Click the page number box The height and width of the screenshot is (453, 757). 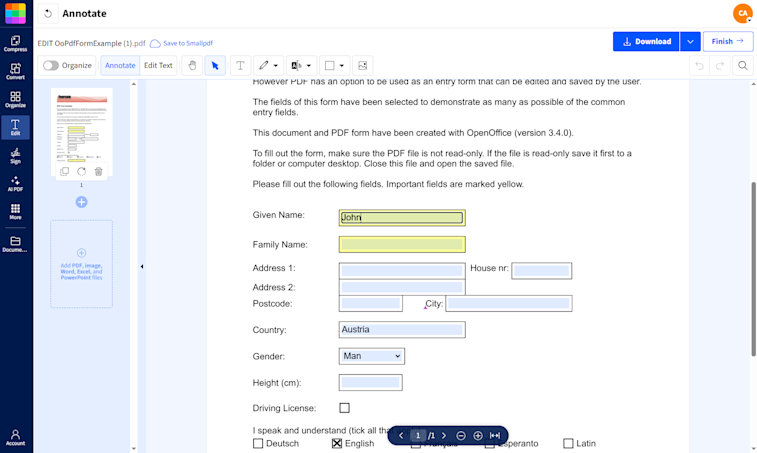coord(418,436)
